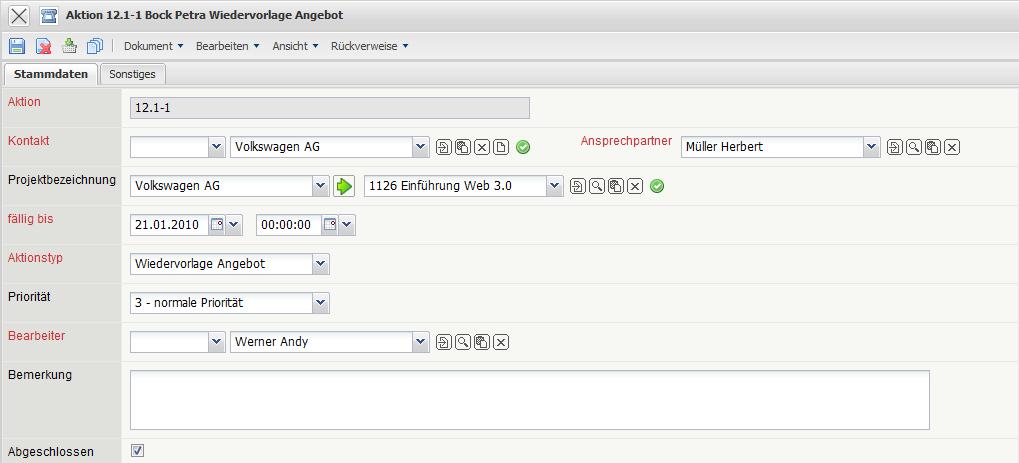
Task: Clear Bearbeiter with the X icon
Action: [x=500, y=343]
